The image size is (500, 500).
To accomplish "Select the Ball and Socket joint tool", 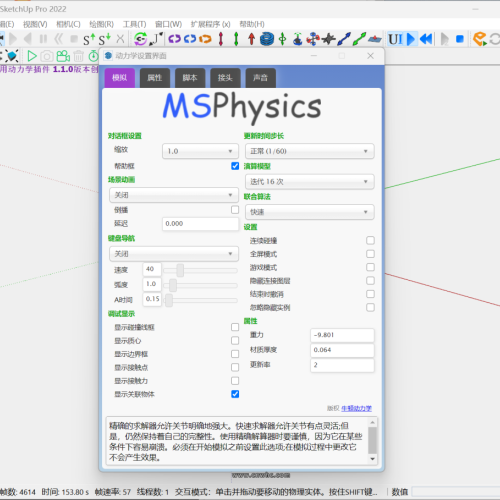I will [x=297, y=39].
